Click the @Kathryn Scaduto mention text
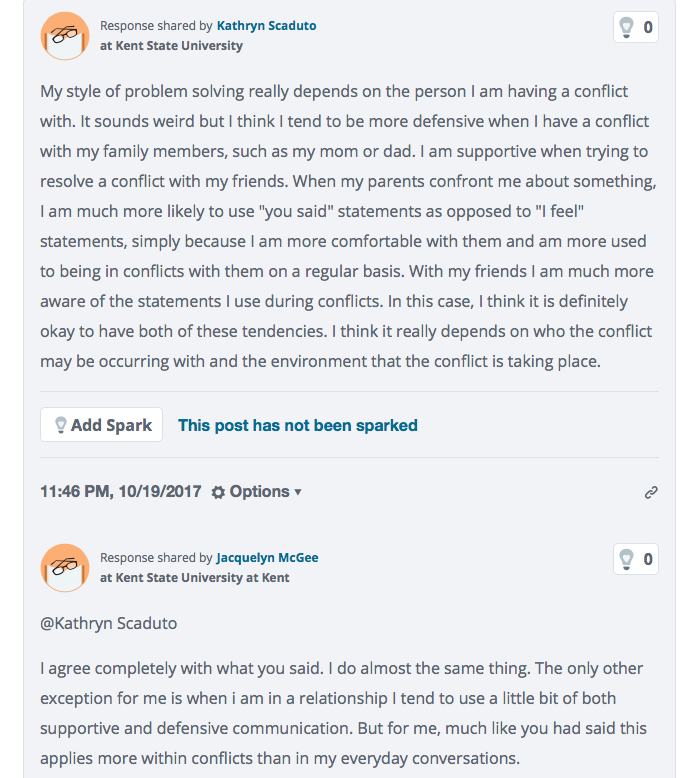 109,623
